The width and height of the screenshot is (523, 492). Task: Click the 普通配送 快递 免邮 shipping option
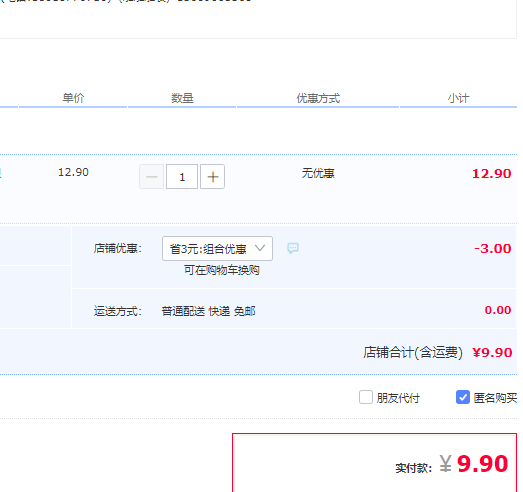(208, 311)
